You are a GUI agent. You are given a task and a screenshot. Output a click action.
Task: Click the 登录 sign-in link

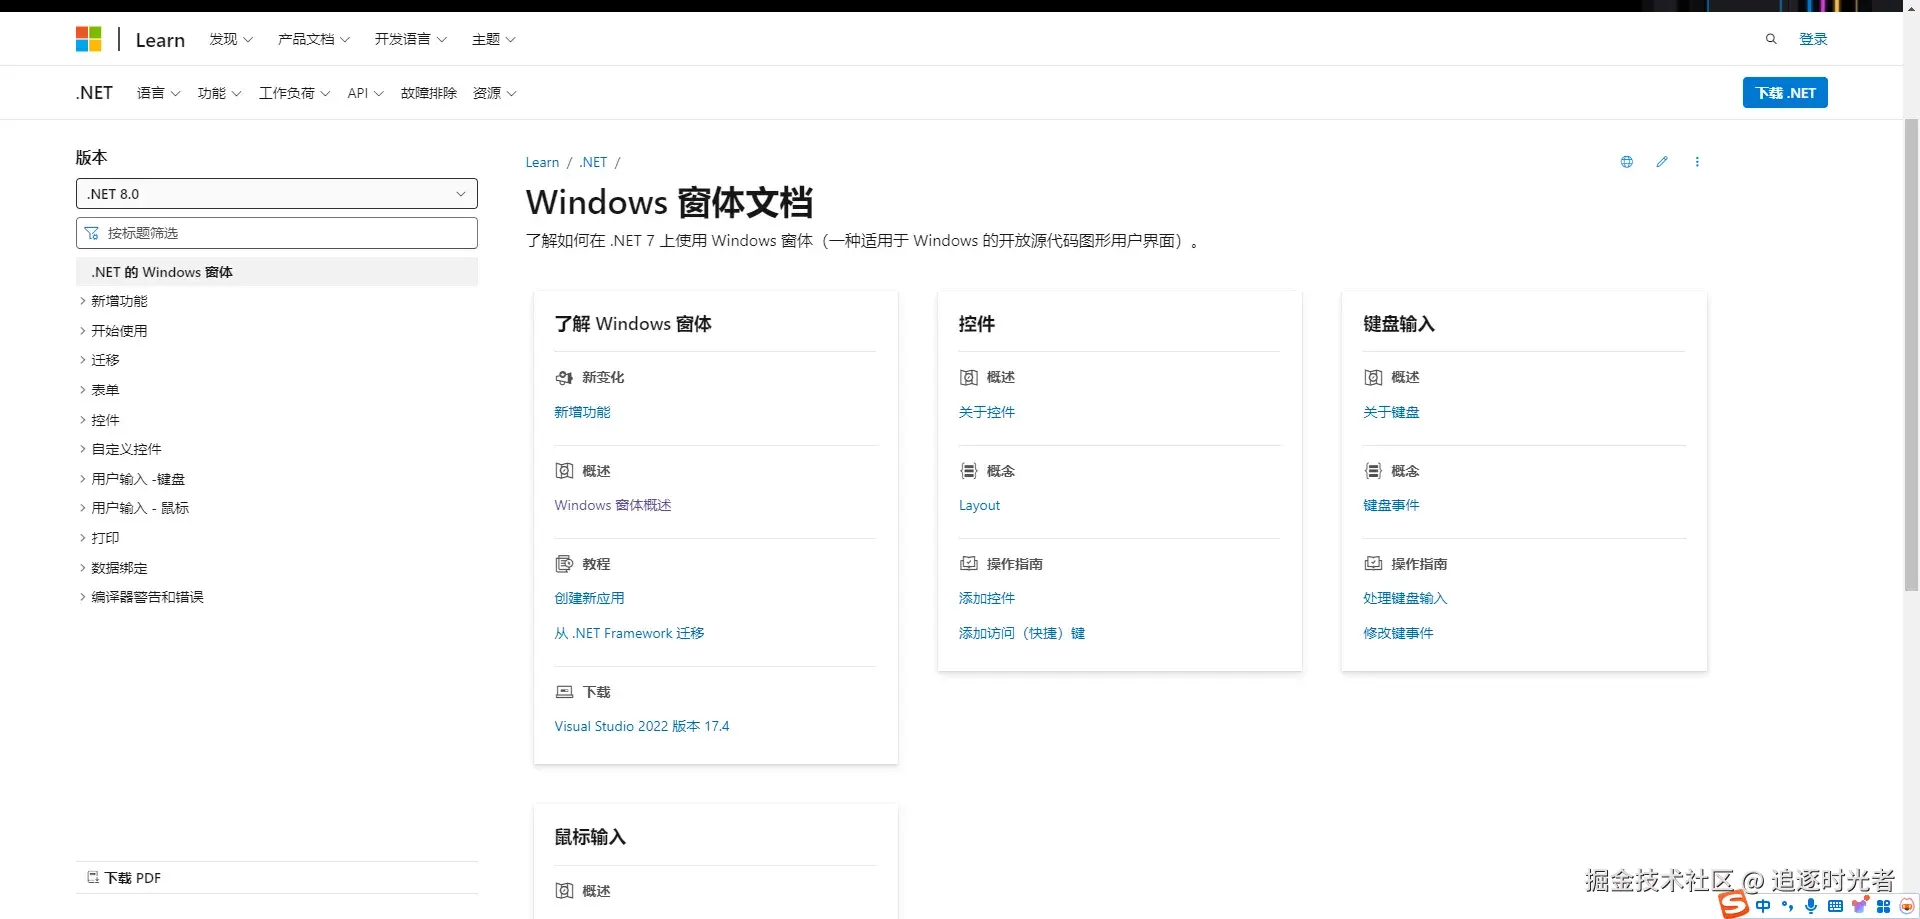pyautogui.click(x=1813, y=39)
